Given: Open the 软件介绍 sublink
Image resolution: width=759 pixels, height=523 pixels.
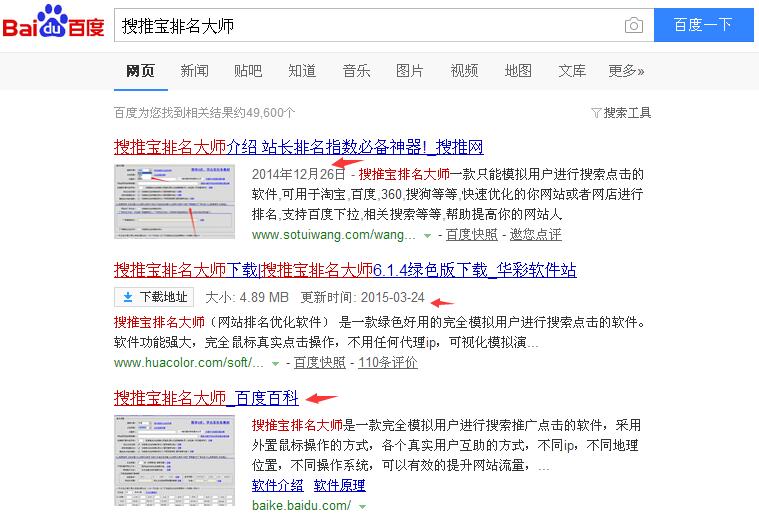Looking at the screenshot, I should (277, 485).
